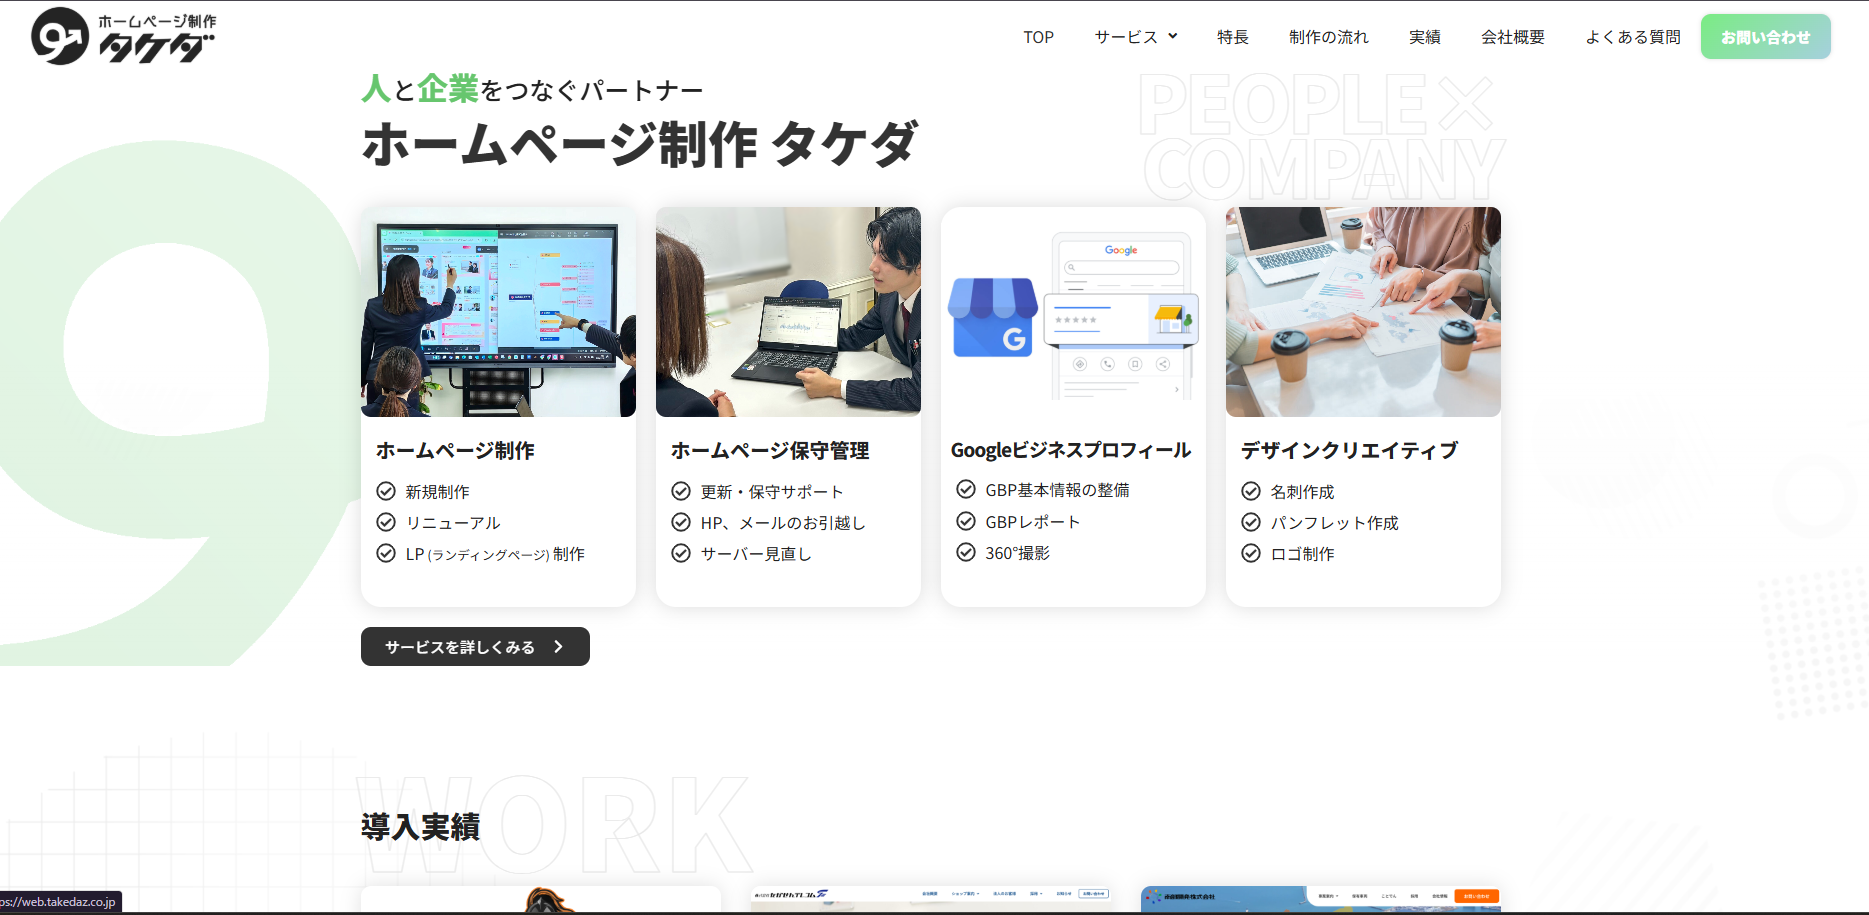The image size is (1869, 915).
Task: Open よくある質問 in the navigation
Action: (1632, 37)
